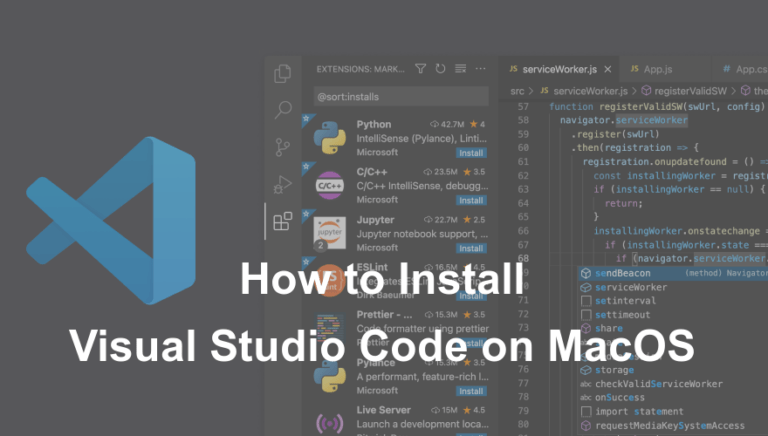
Task: Clear extensions search results icon
Action: (460, 69)
